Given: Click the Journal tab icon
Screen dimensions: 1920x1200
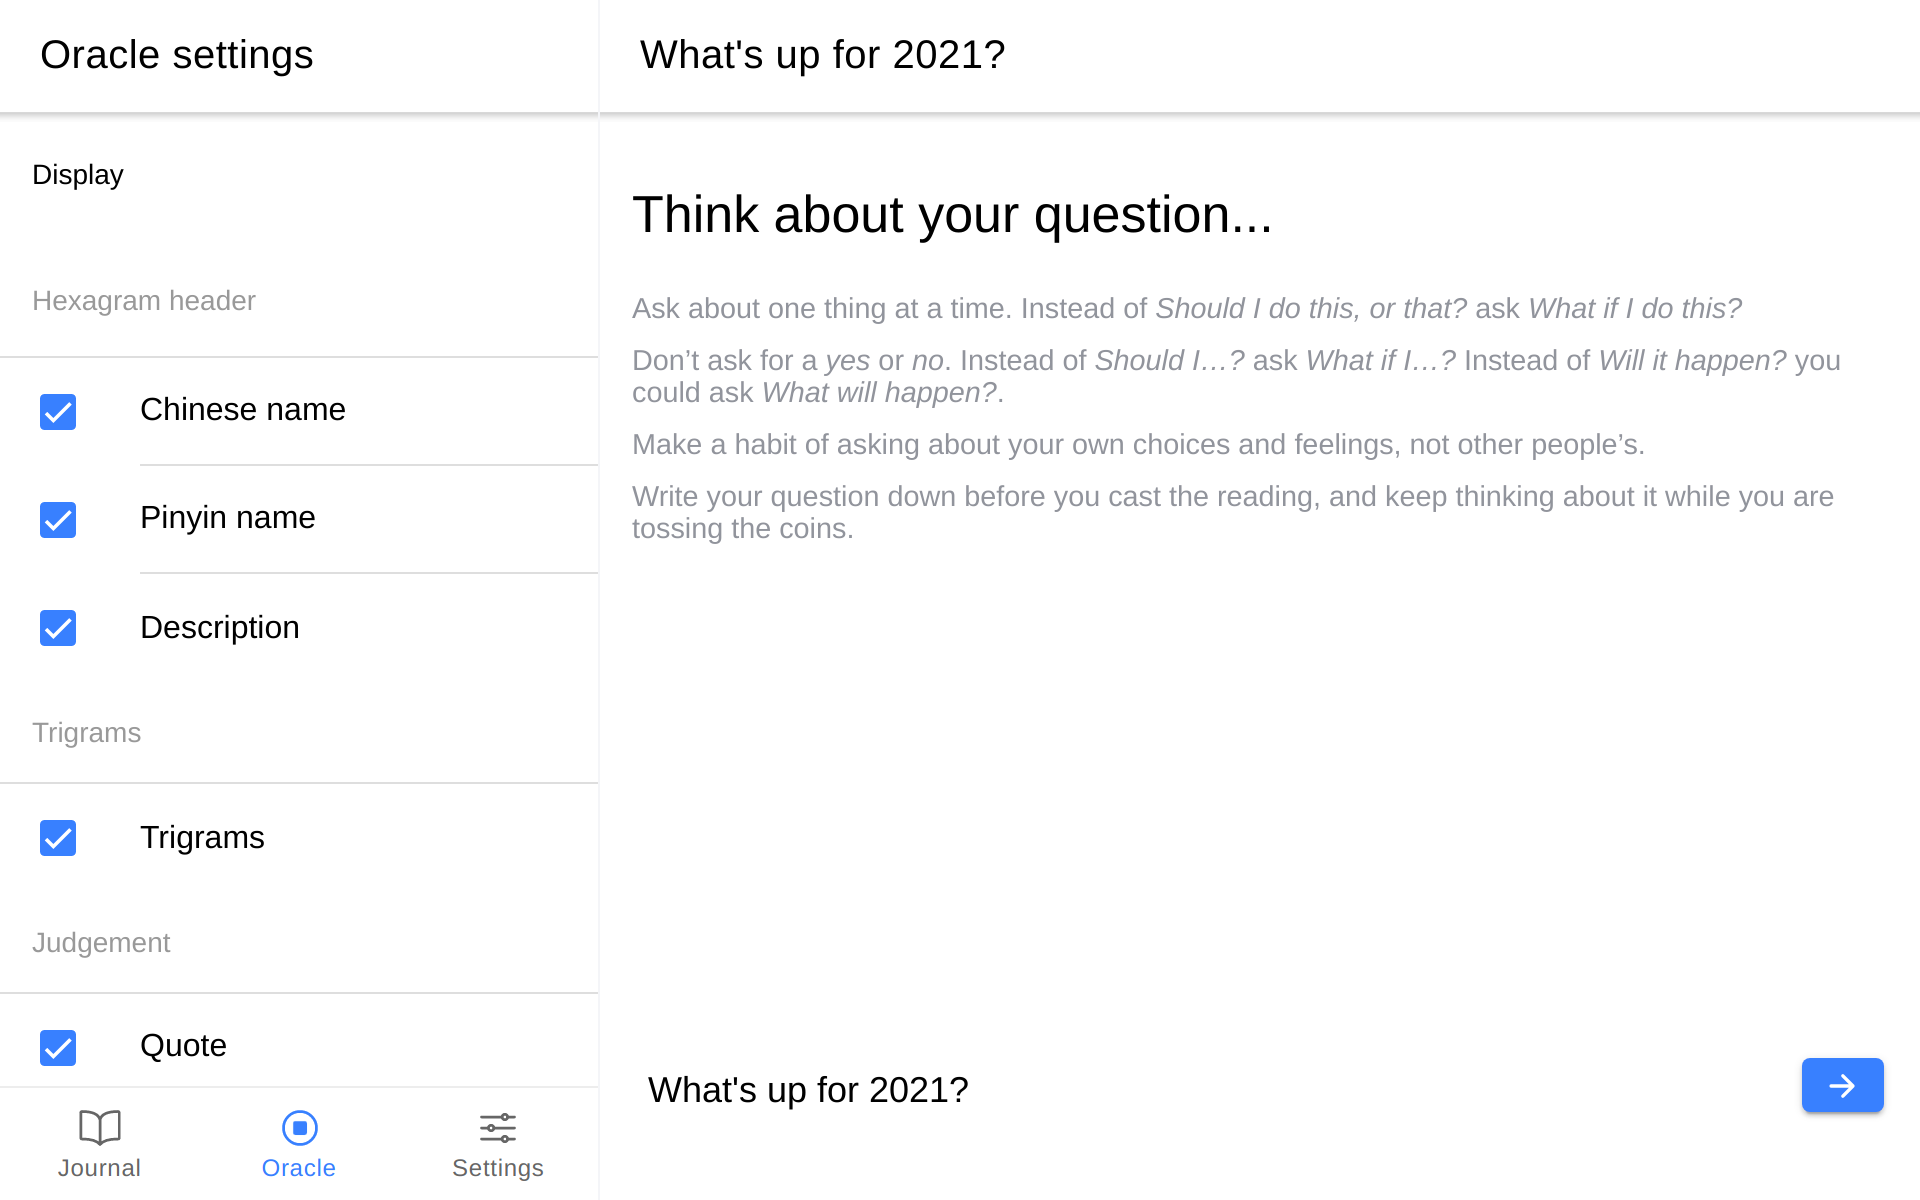Looking at the screenshot, I should [100, 1127].
